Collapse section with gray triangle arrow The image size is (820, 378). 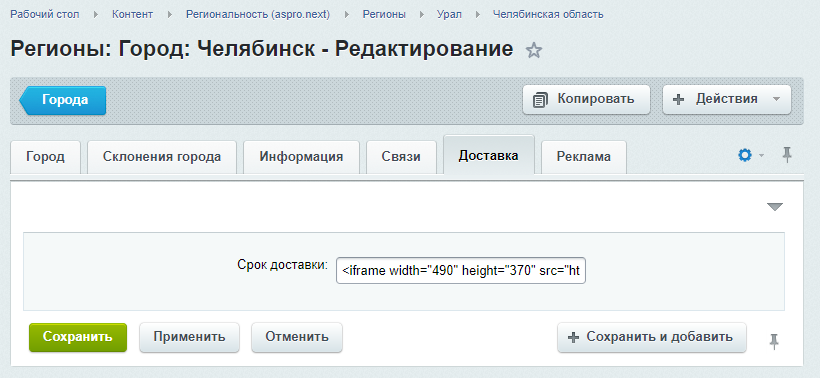[775, 207]
